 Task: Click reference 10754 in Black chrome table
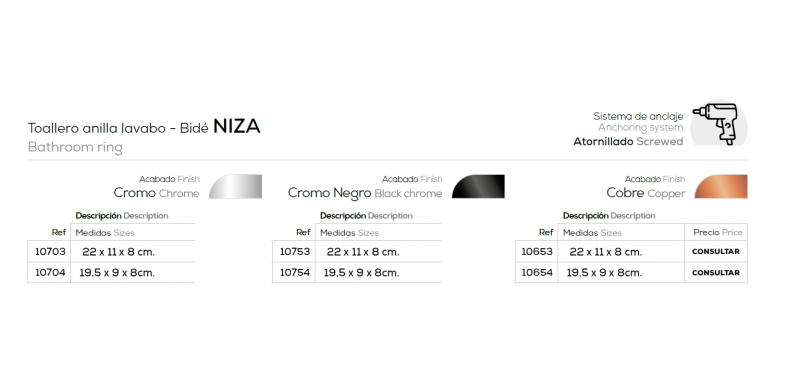point(295,273)
